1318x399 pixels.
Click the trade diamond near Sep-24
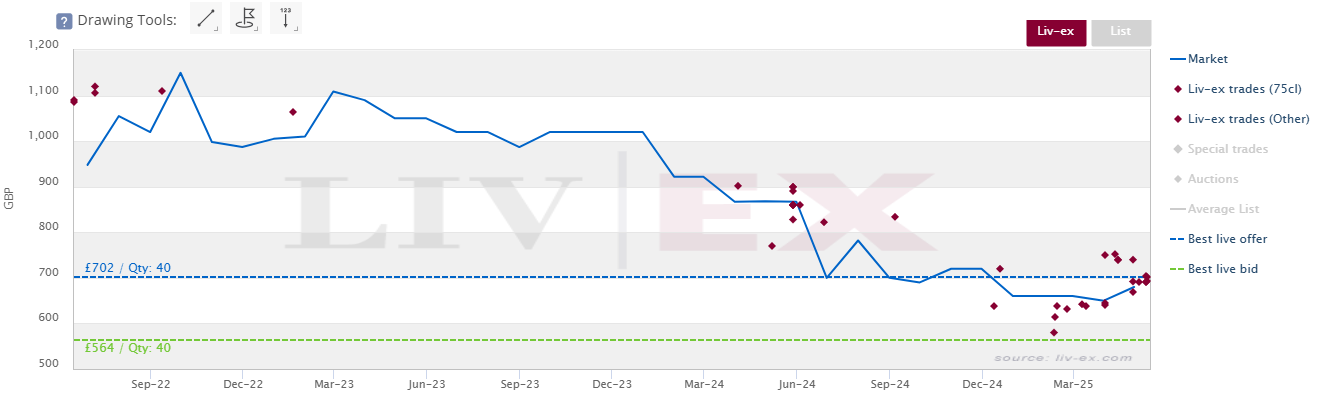895,217
